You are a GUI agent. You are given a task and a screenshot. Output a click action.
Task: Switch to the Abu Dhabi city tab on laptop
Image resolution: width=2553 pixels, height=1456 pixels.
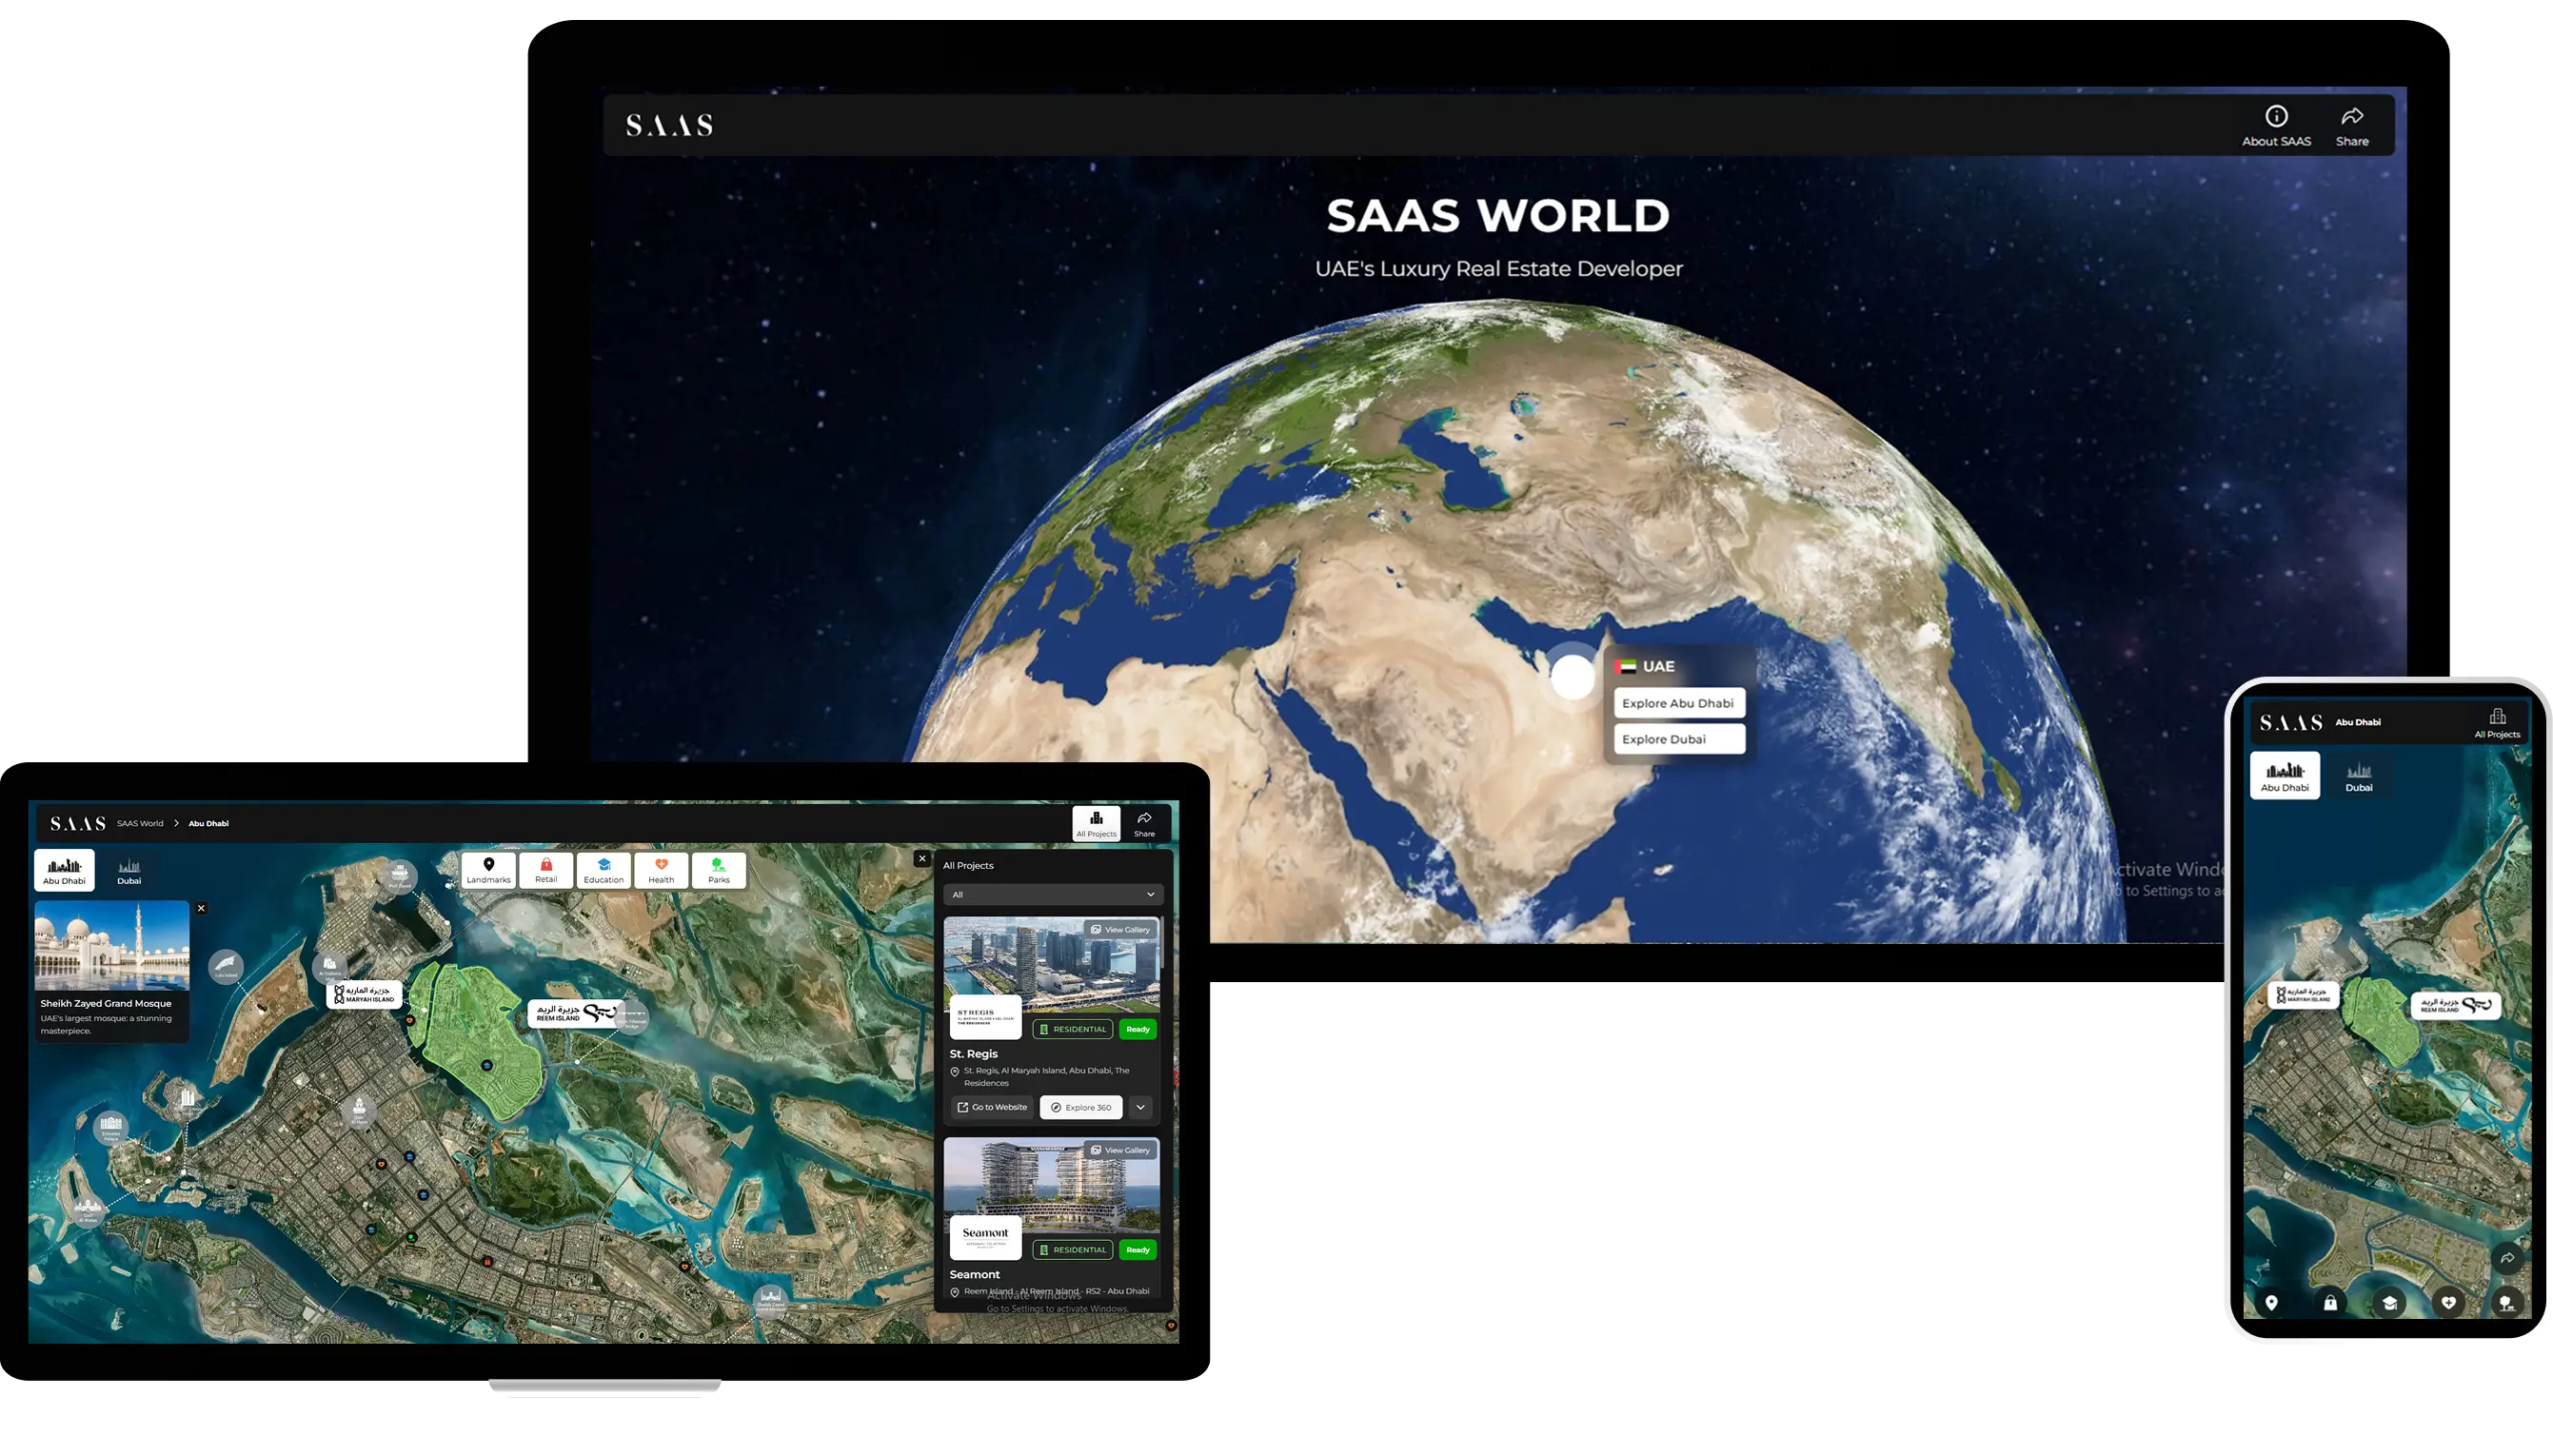pyautogui.click(x=64, y=870)
